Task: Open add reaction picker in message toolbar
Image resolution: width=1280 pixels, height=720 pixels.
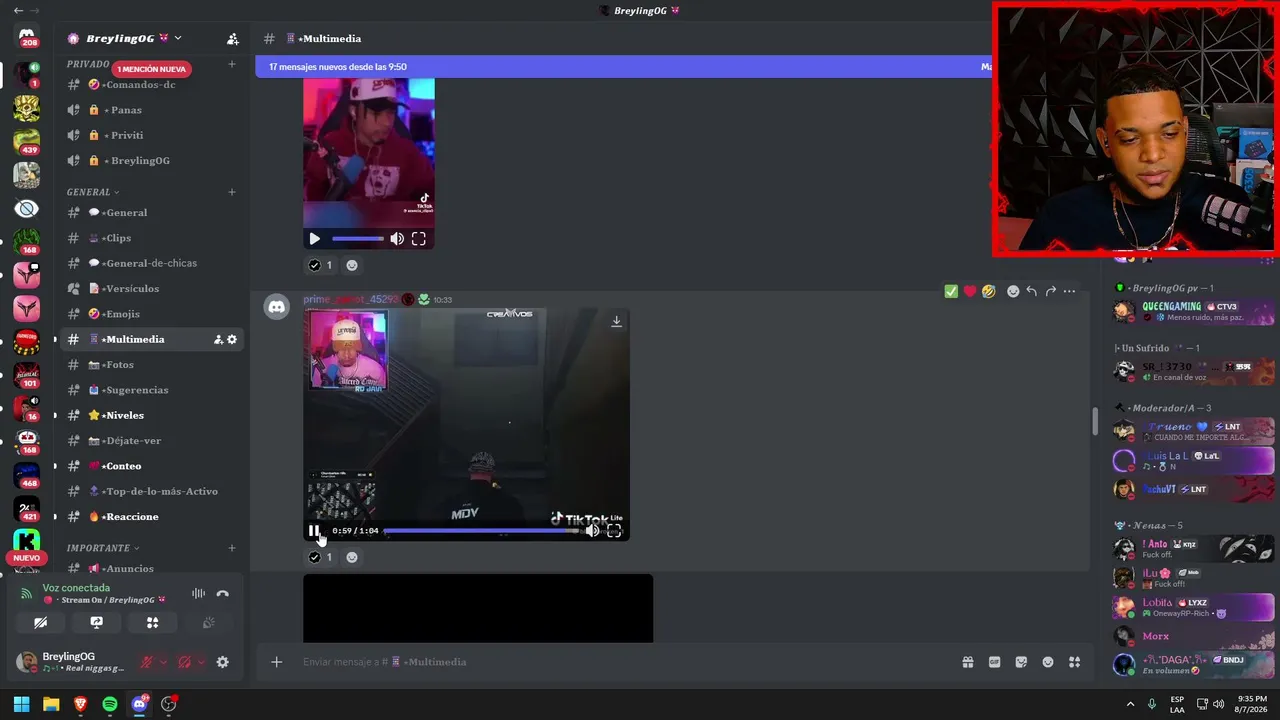Action: click(1013, 291)
